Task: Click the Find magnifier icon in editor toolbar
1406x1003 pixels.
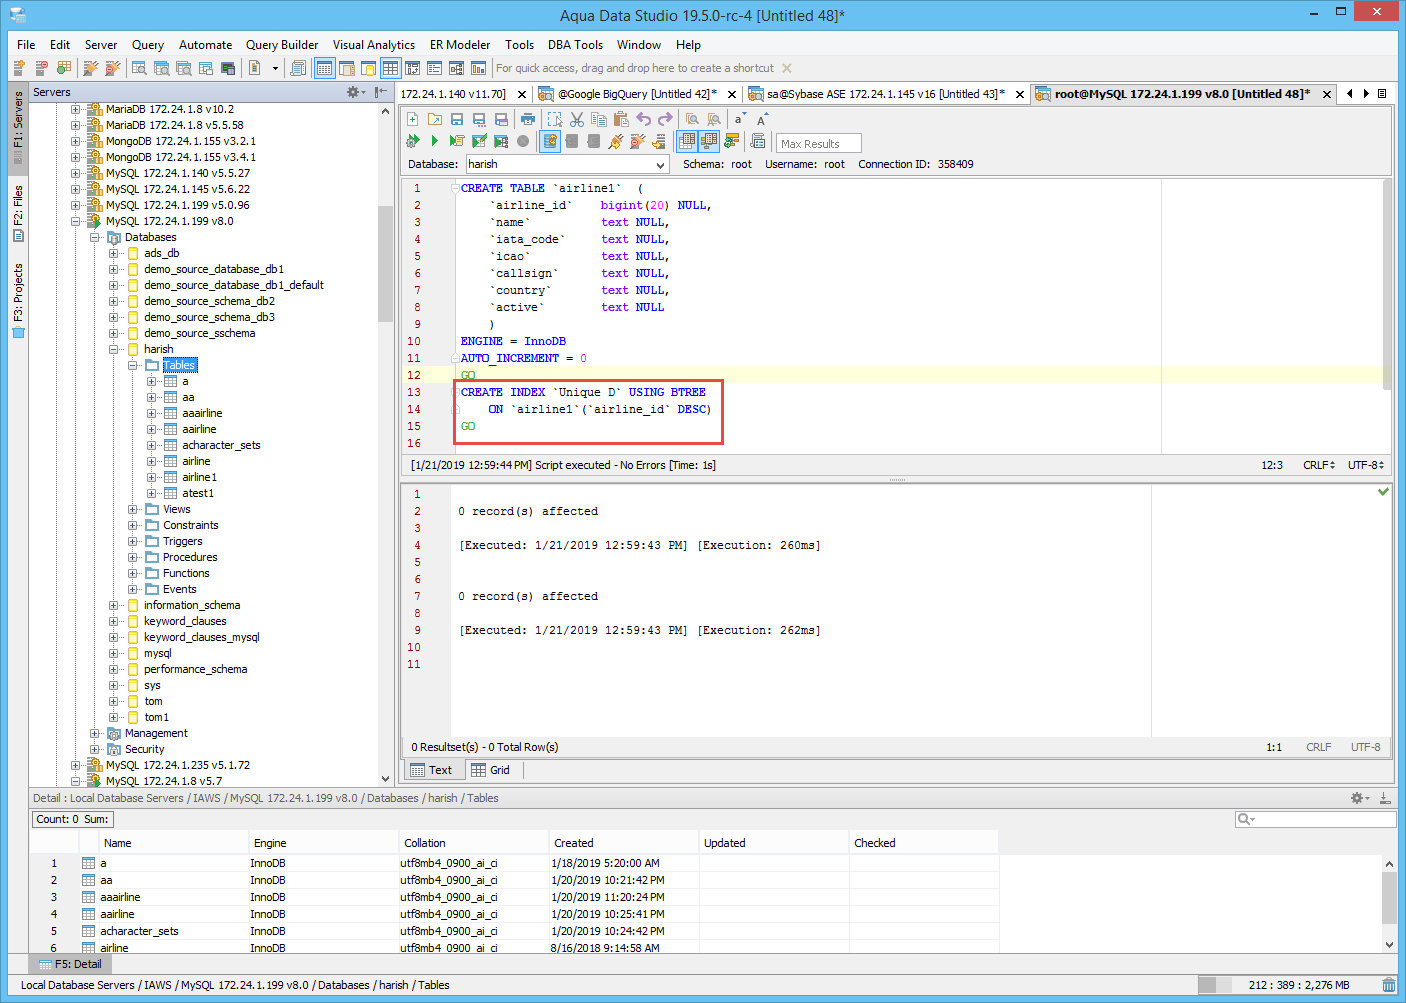Action: pos(692,119)
